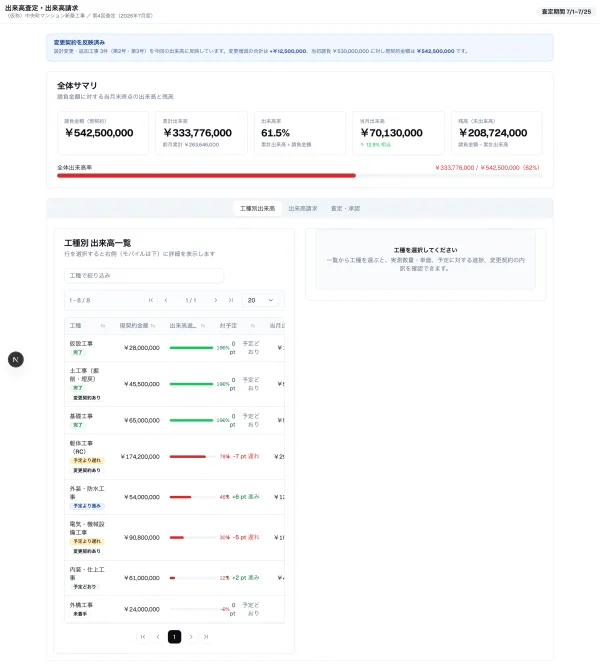
Task: Click the round N badge at left edge
Action: click(16, 359)
